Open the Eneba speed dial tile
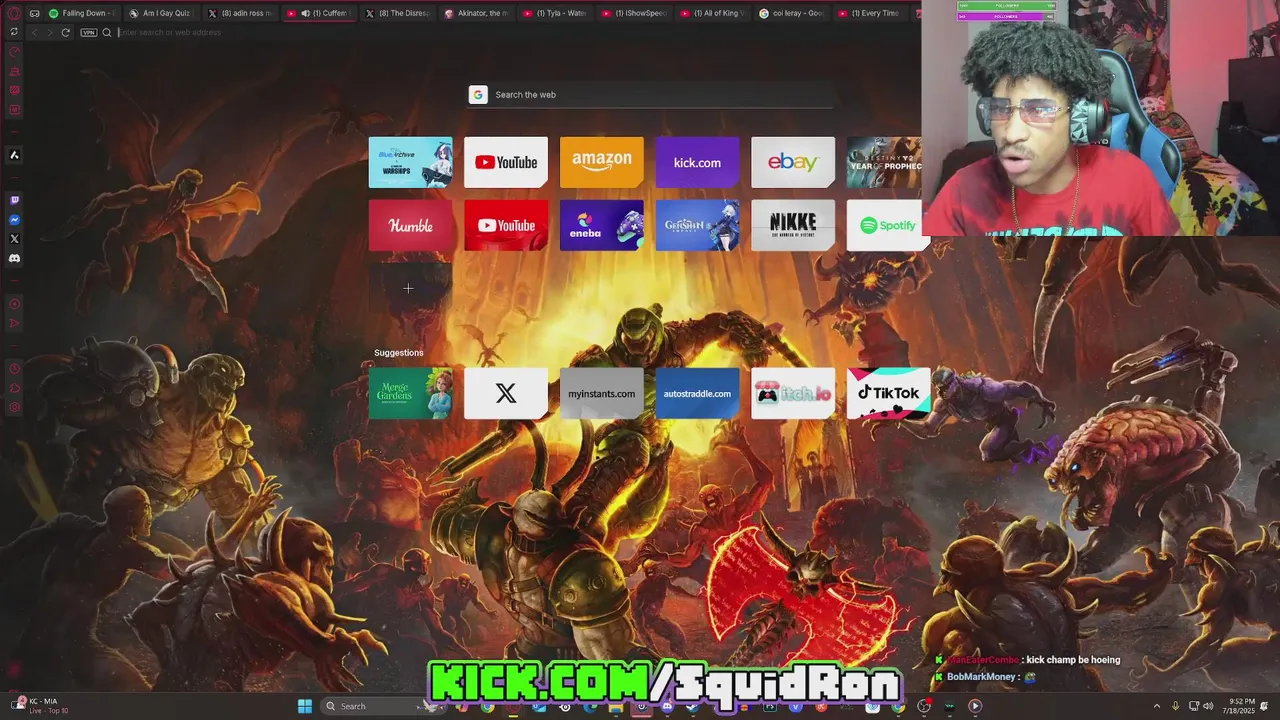This screenshot has height=720, width=1280. pos(602,225)
